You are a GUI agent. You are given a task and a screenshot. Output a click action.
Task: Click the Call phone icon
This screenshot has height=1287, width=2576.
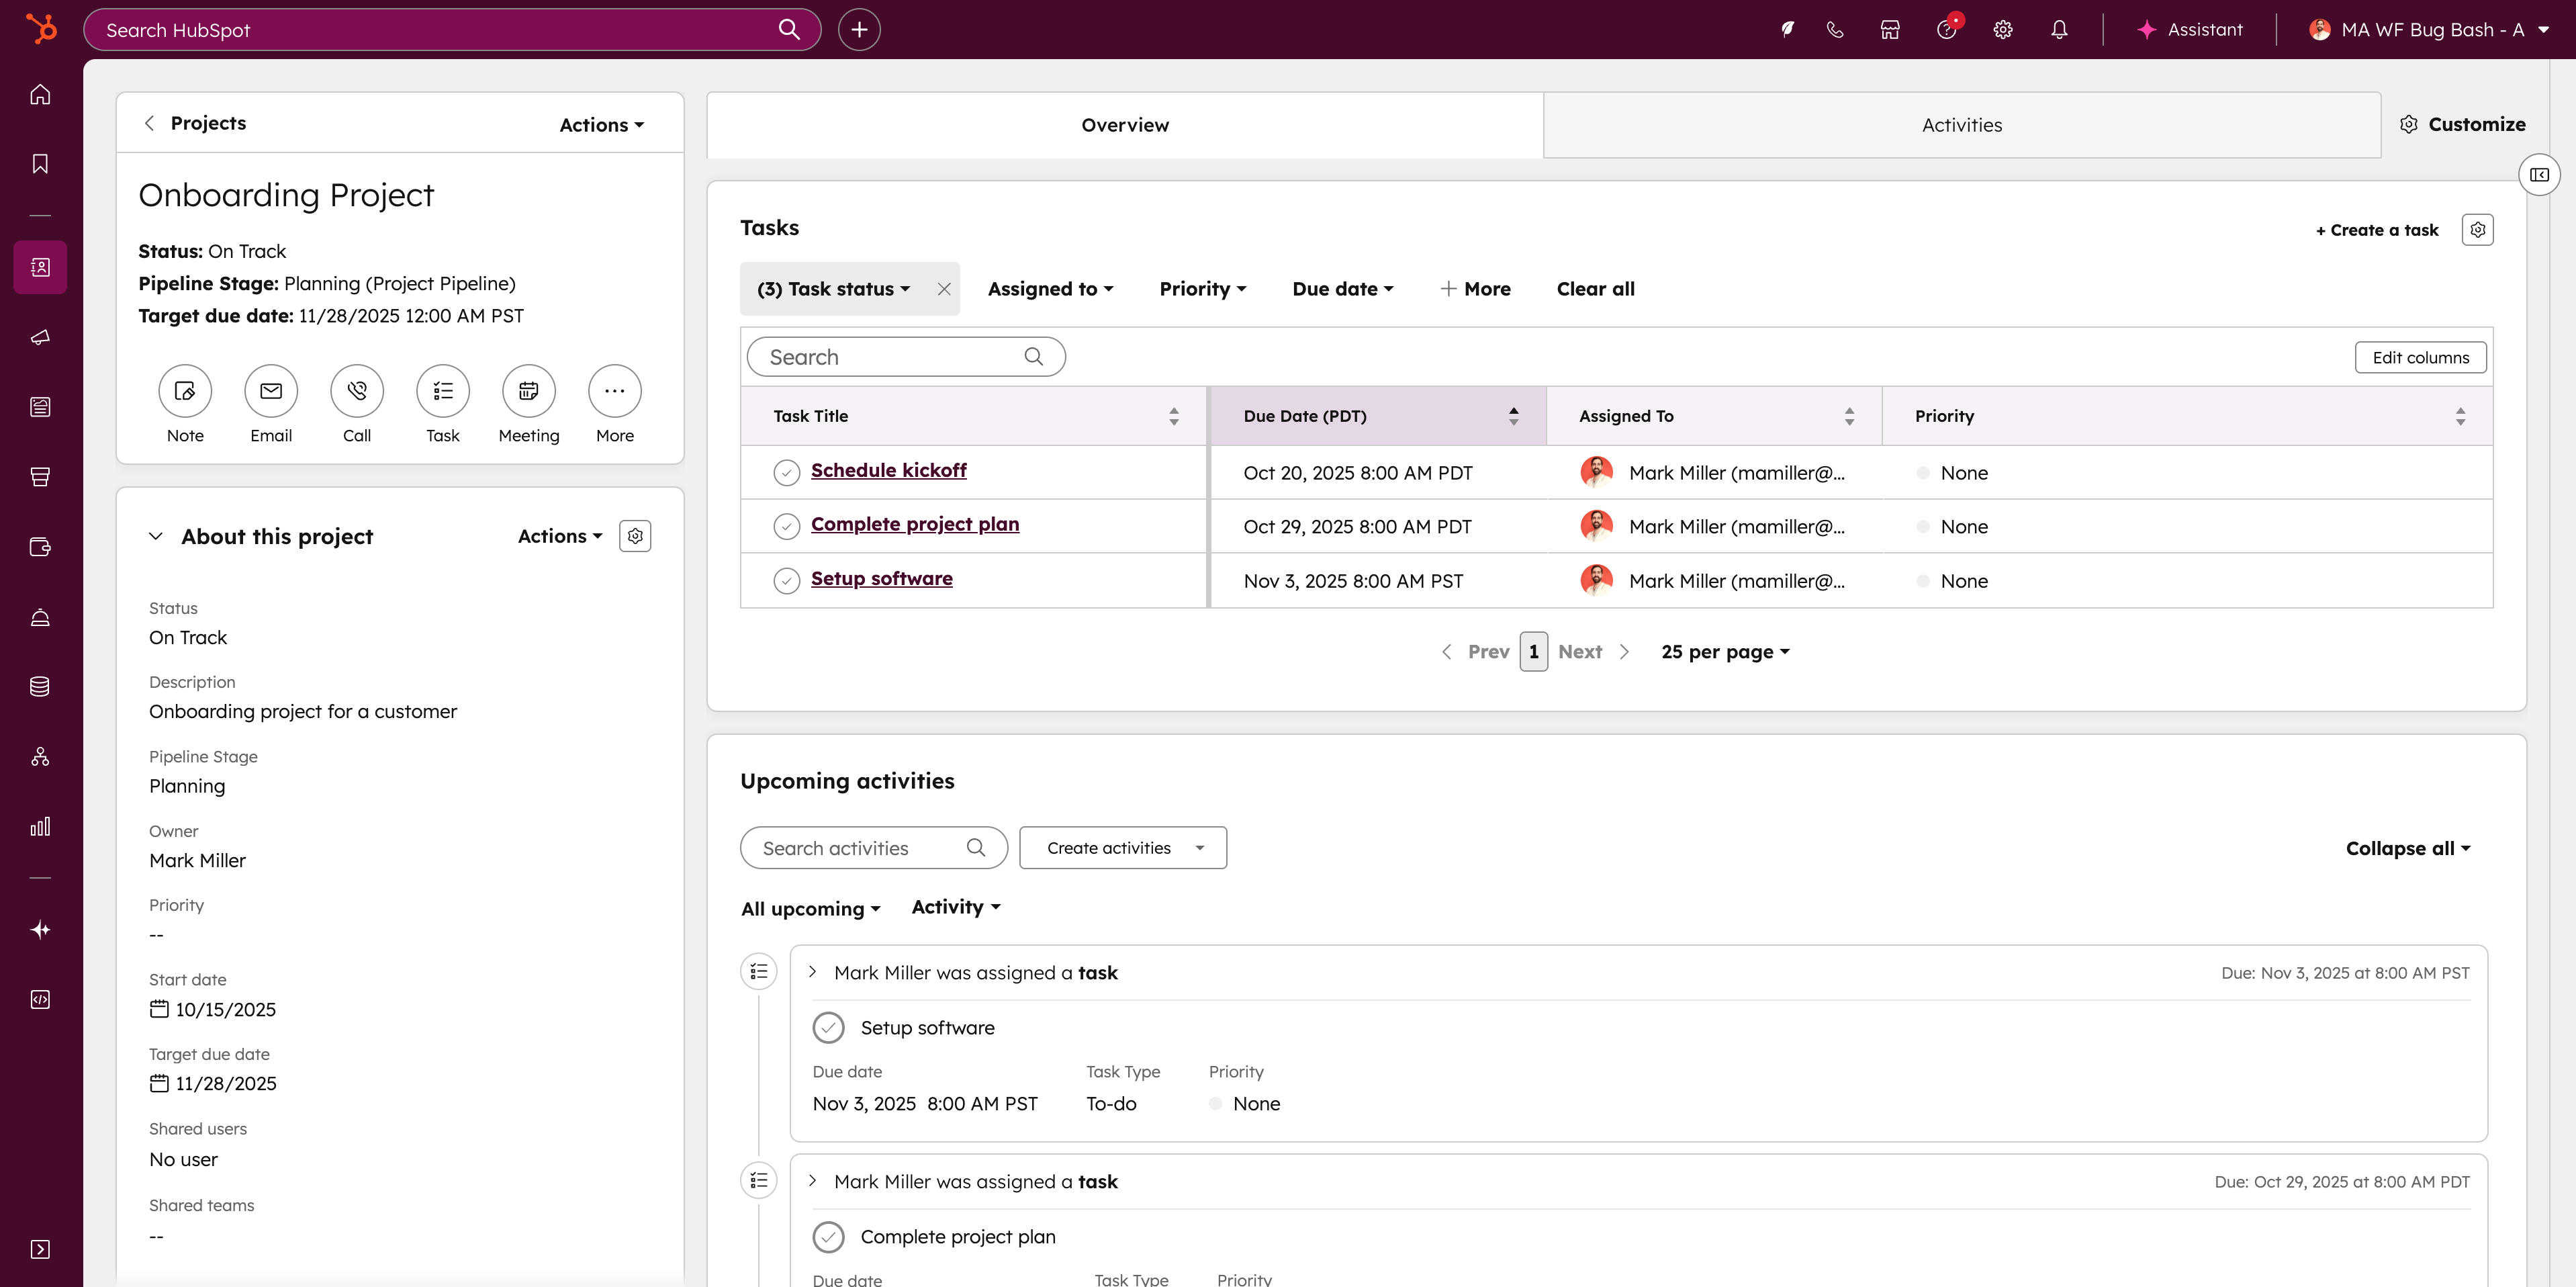357,391
